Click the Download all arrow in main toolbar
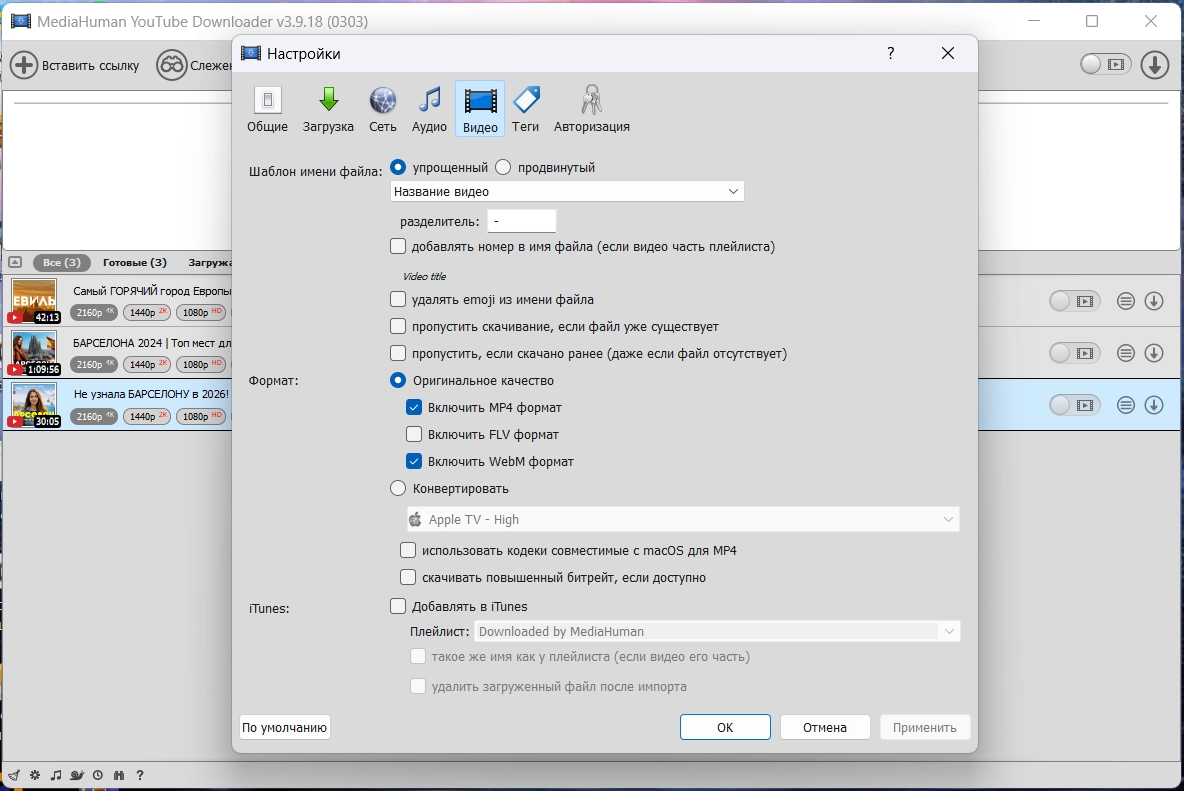The height and width of the screenshot is (791, 1184). pyautogui.click(x=1155, y=65)
